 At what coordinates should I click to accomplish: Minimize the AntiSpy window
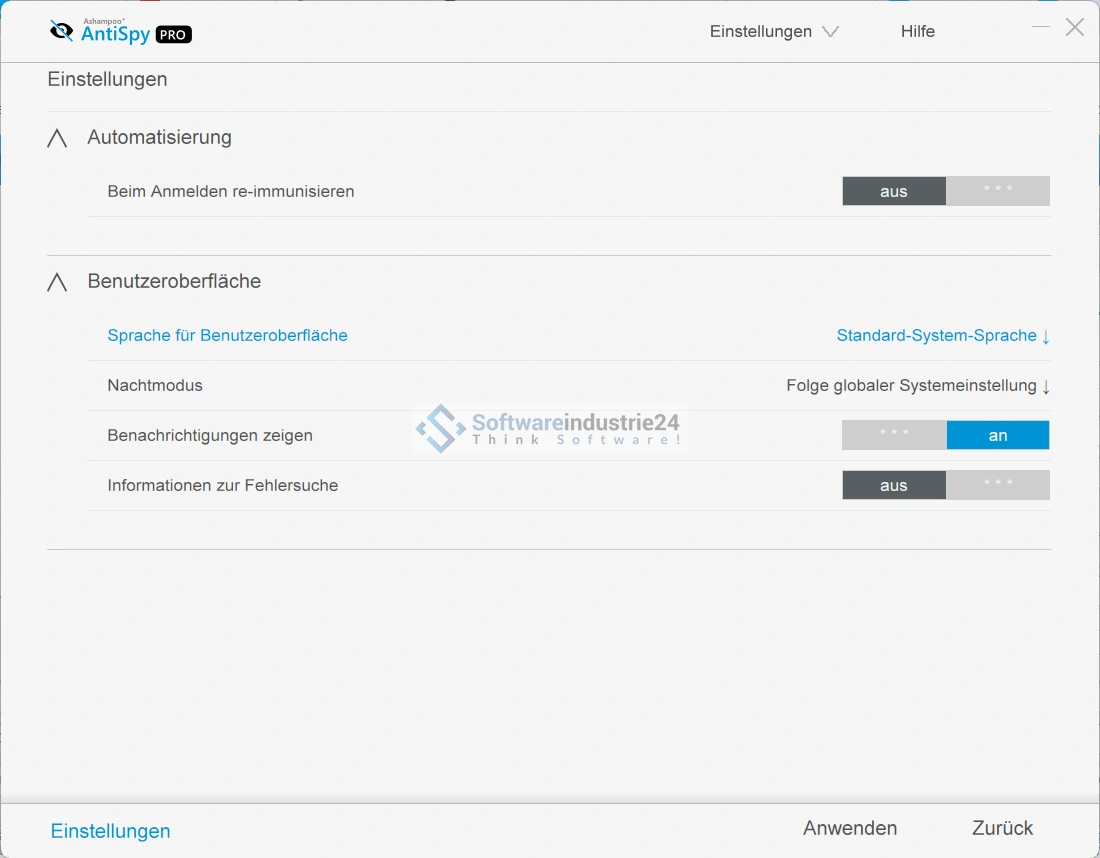coord(1041,27)
